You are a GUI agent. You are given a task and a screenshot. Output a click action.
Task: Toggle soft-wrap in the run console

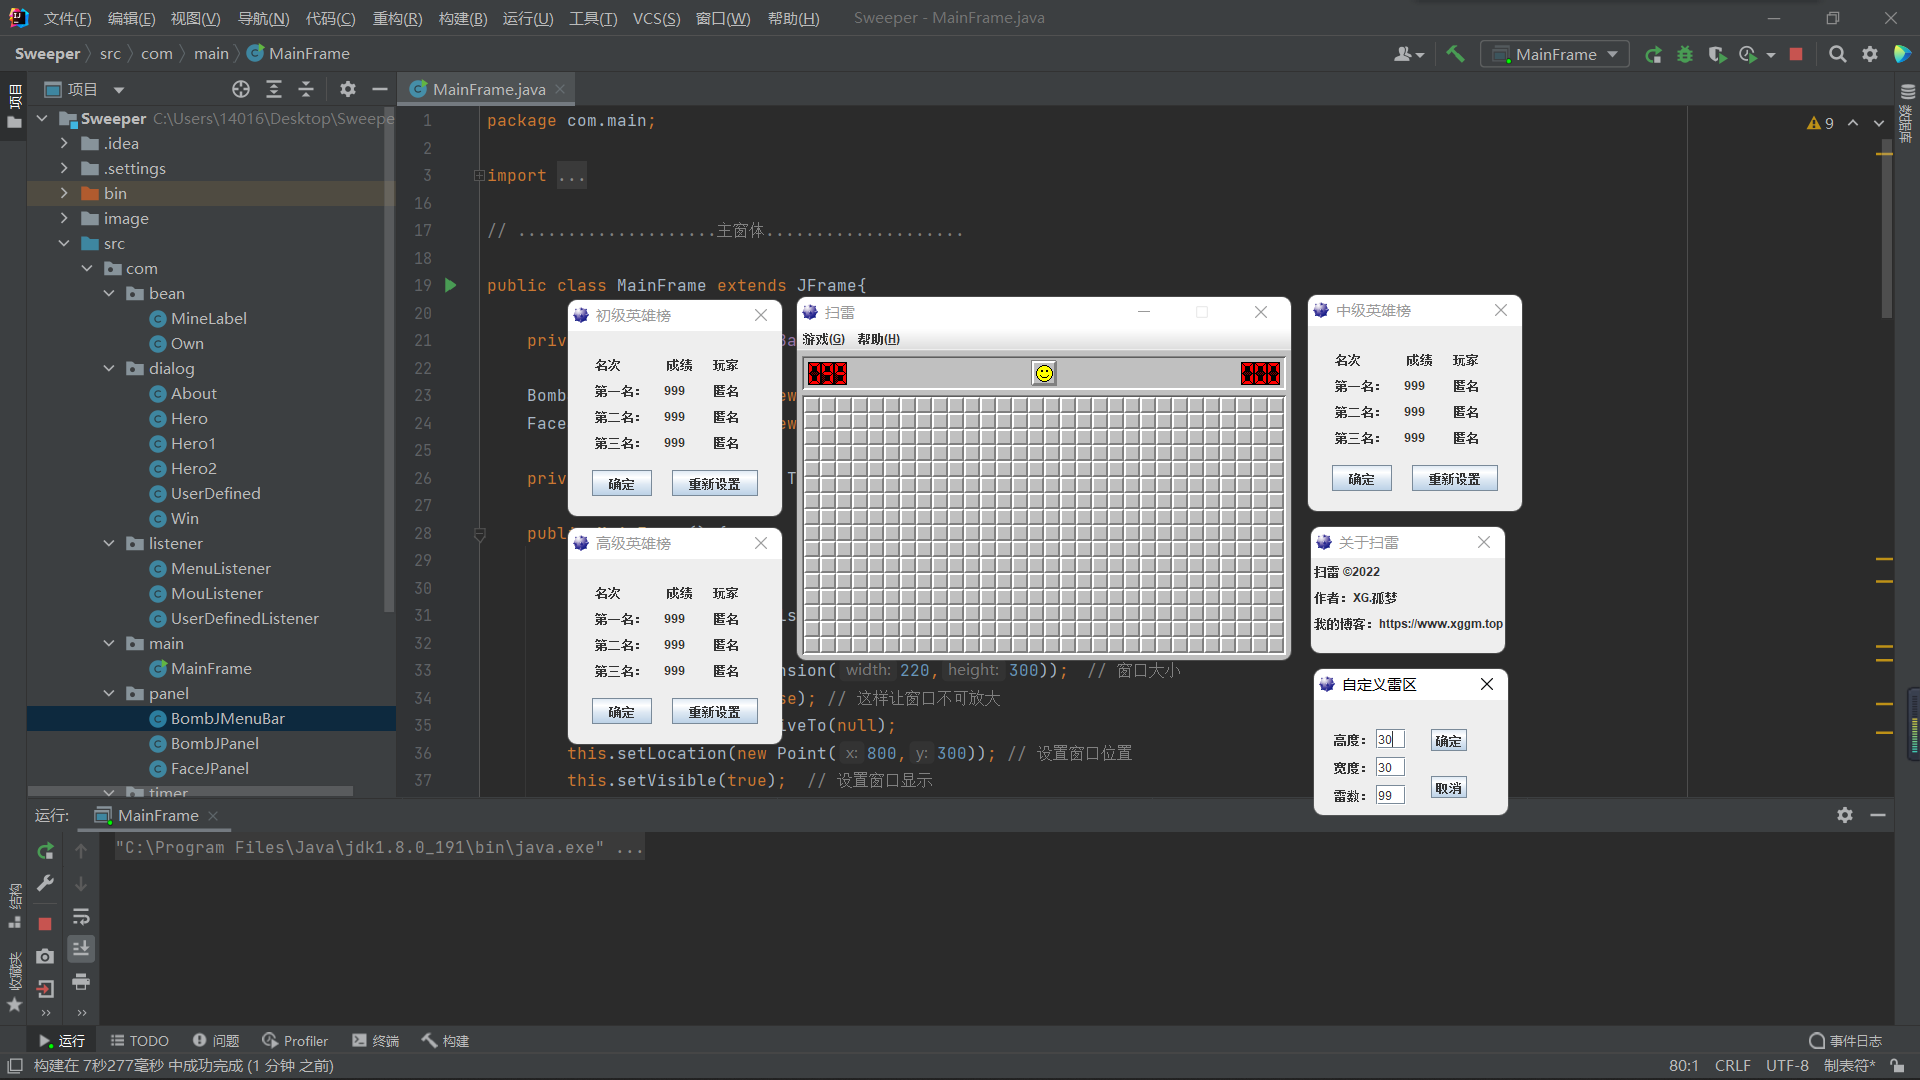point(81,917)
